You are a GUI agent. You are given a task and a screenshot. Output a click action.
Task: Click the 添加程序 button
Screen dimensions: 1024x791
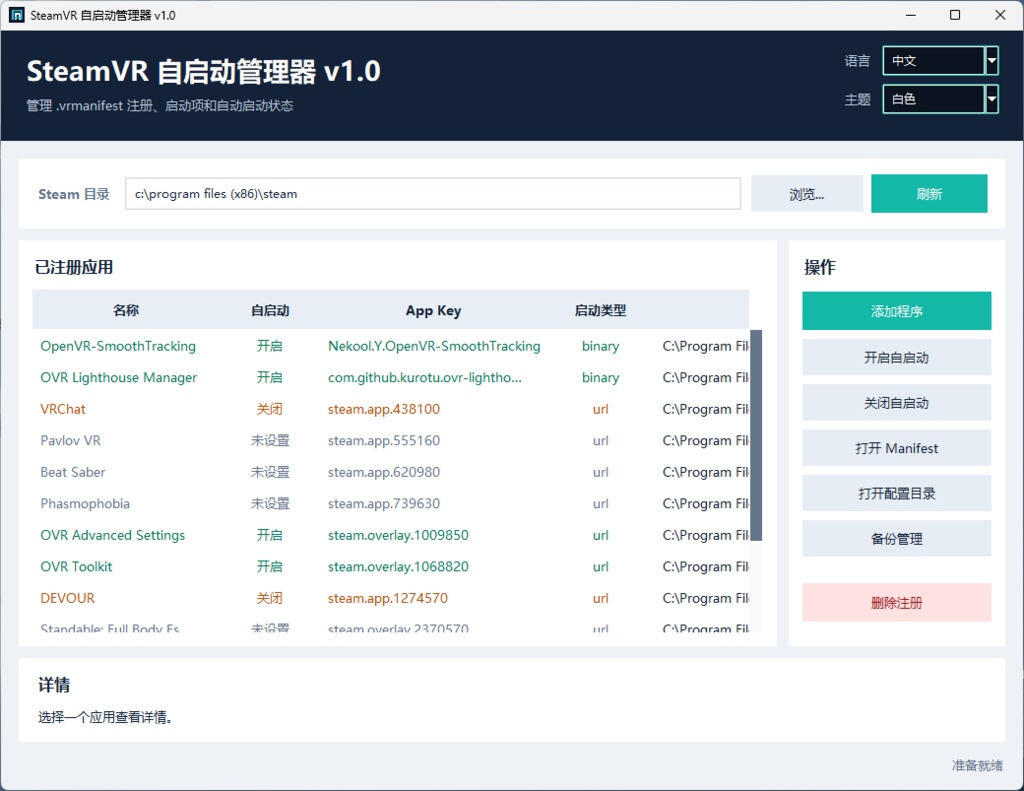897,311
